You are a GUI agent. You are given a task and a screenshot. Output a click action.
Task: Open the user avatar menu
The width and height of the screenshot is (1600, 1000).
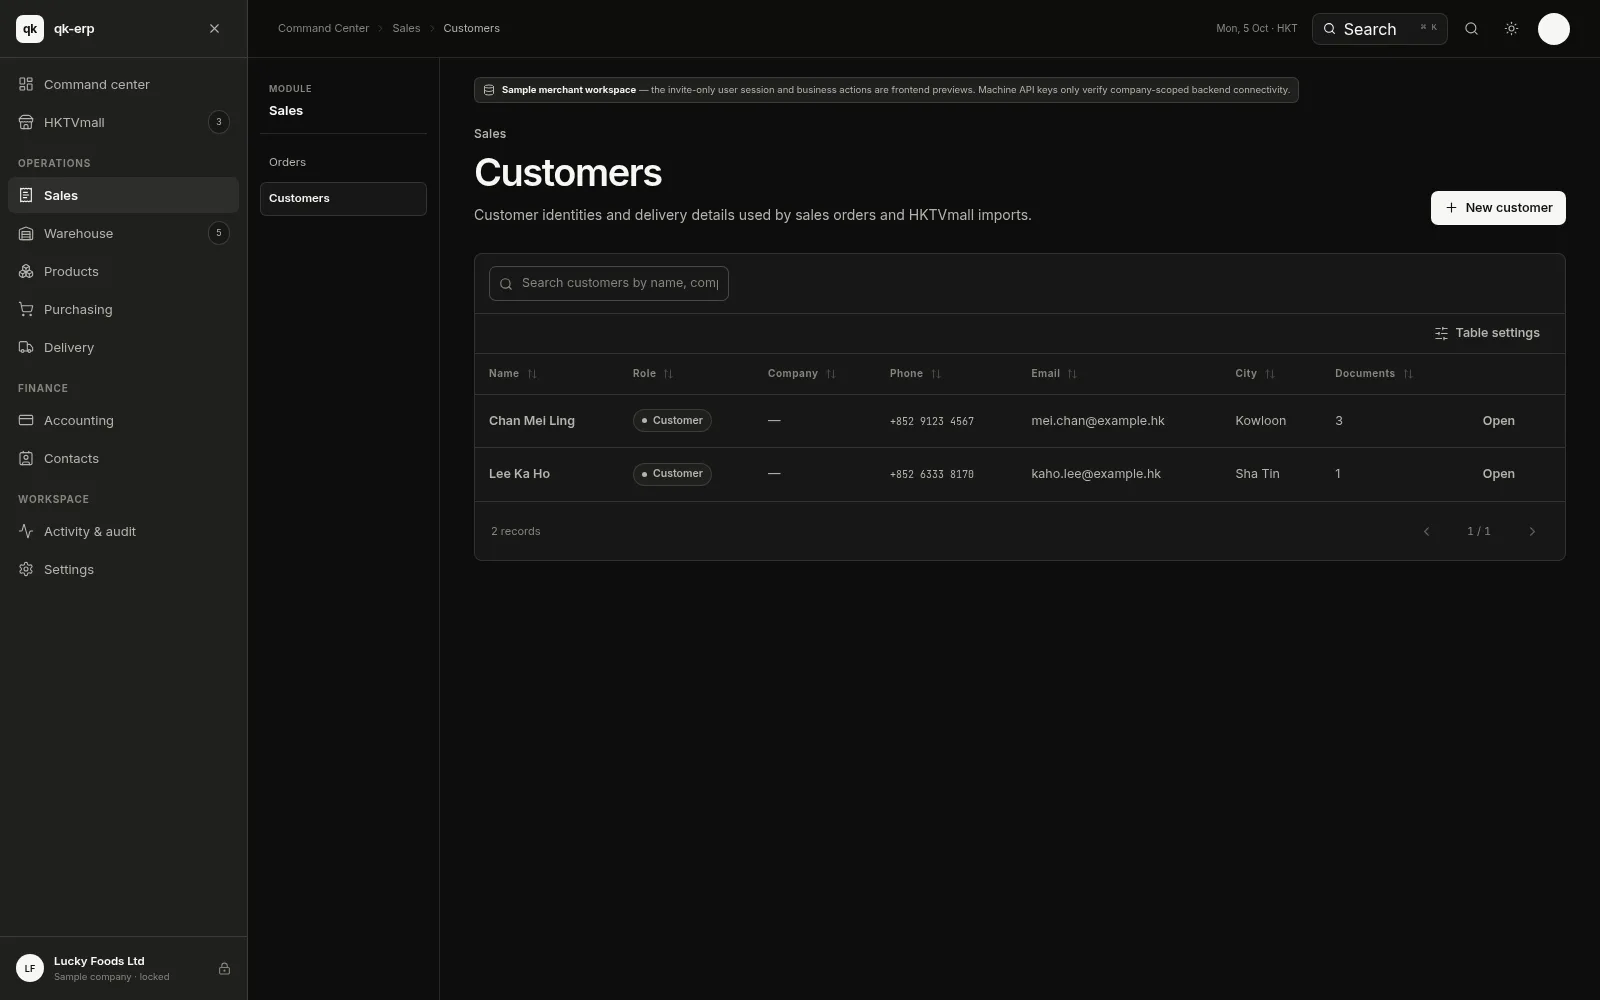(1553, 29)
